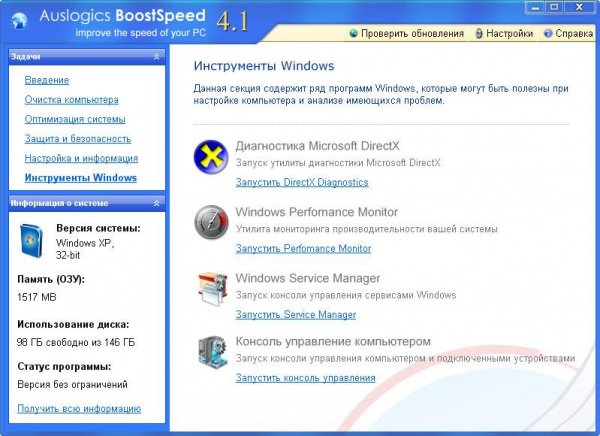
Task: Click the Версия без ограничений status text
Action: tap(72, 384)
